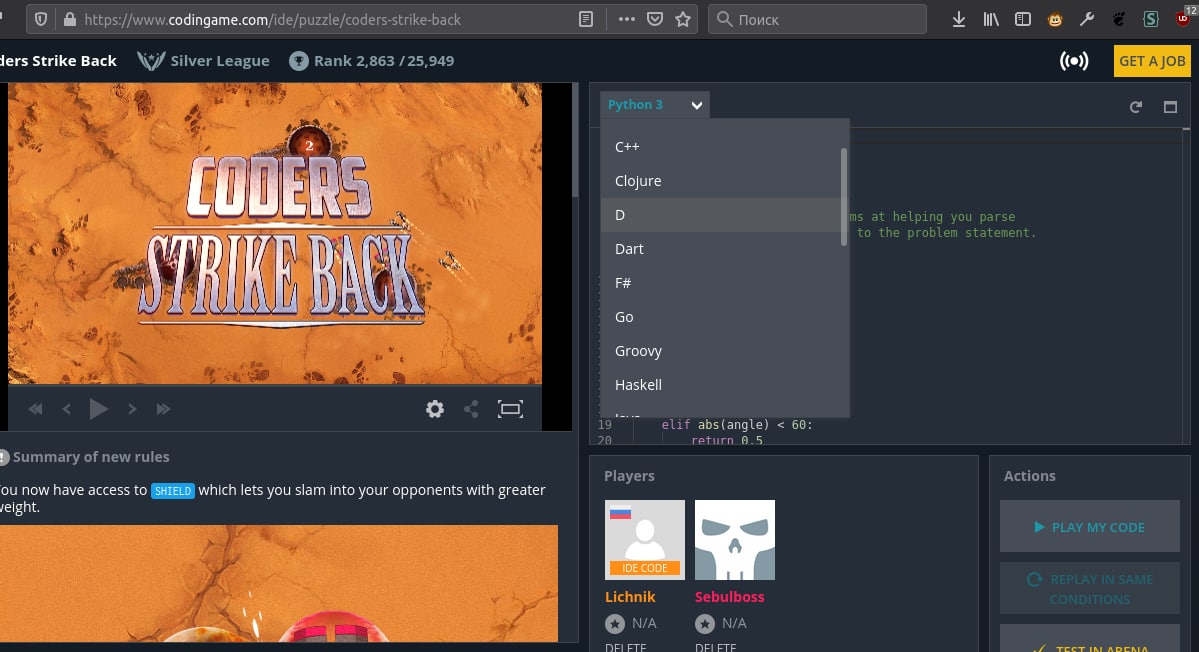The width and height of the screenshot is (1199, 652).
Task: Open the Sebulboss player name link
Action: 729,597
